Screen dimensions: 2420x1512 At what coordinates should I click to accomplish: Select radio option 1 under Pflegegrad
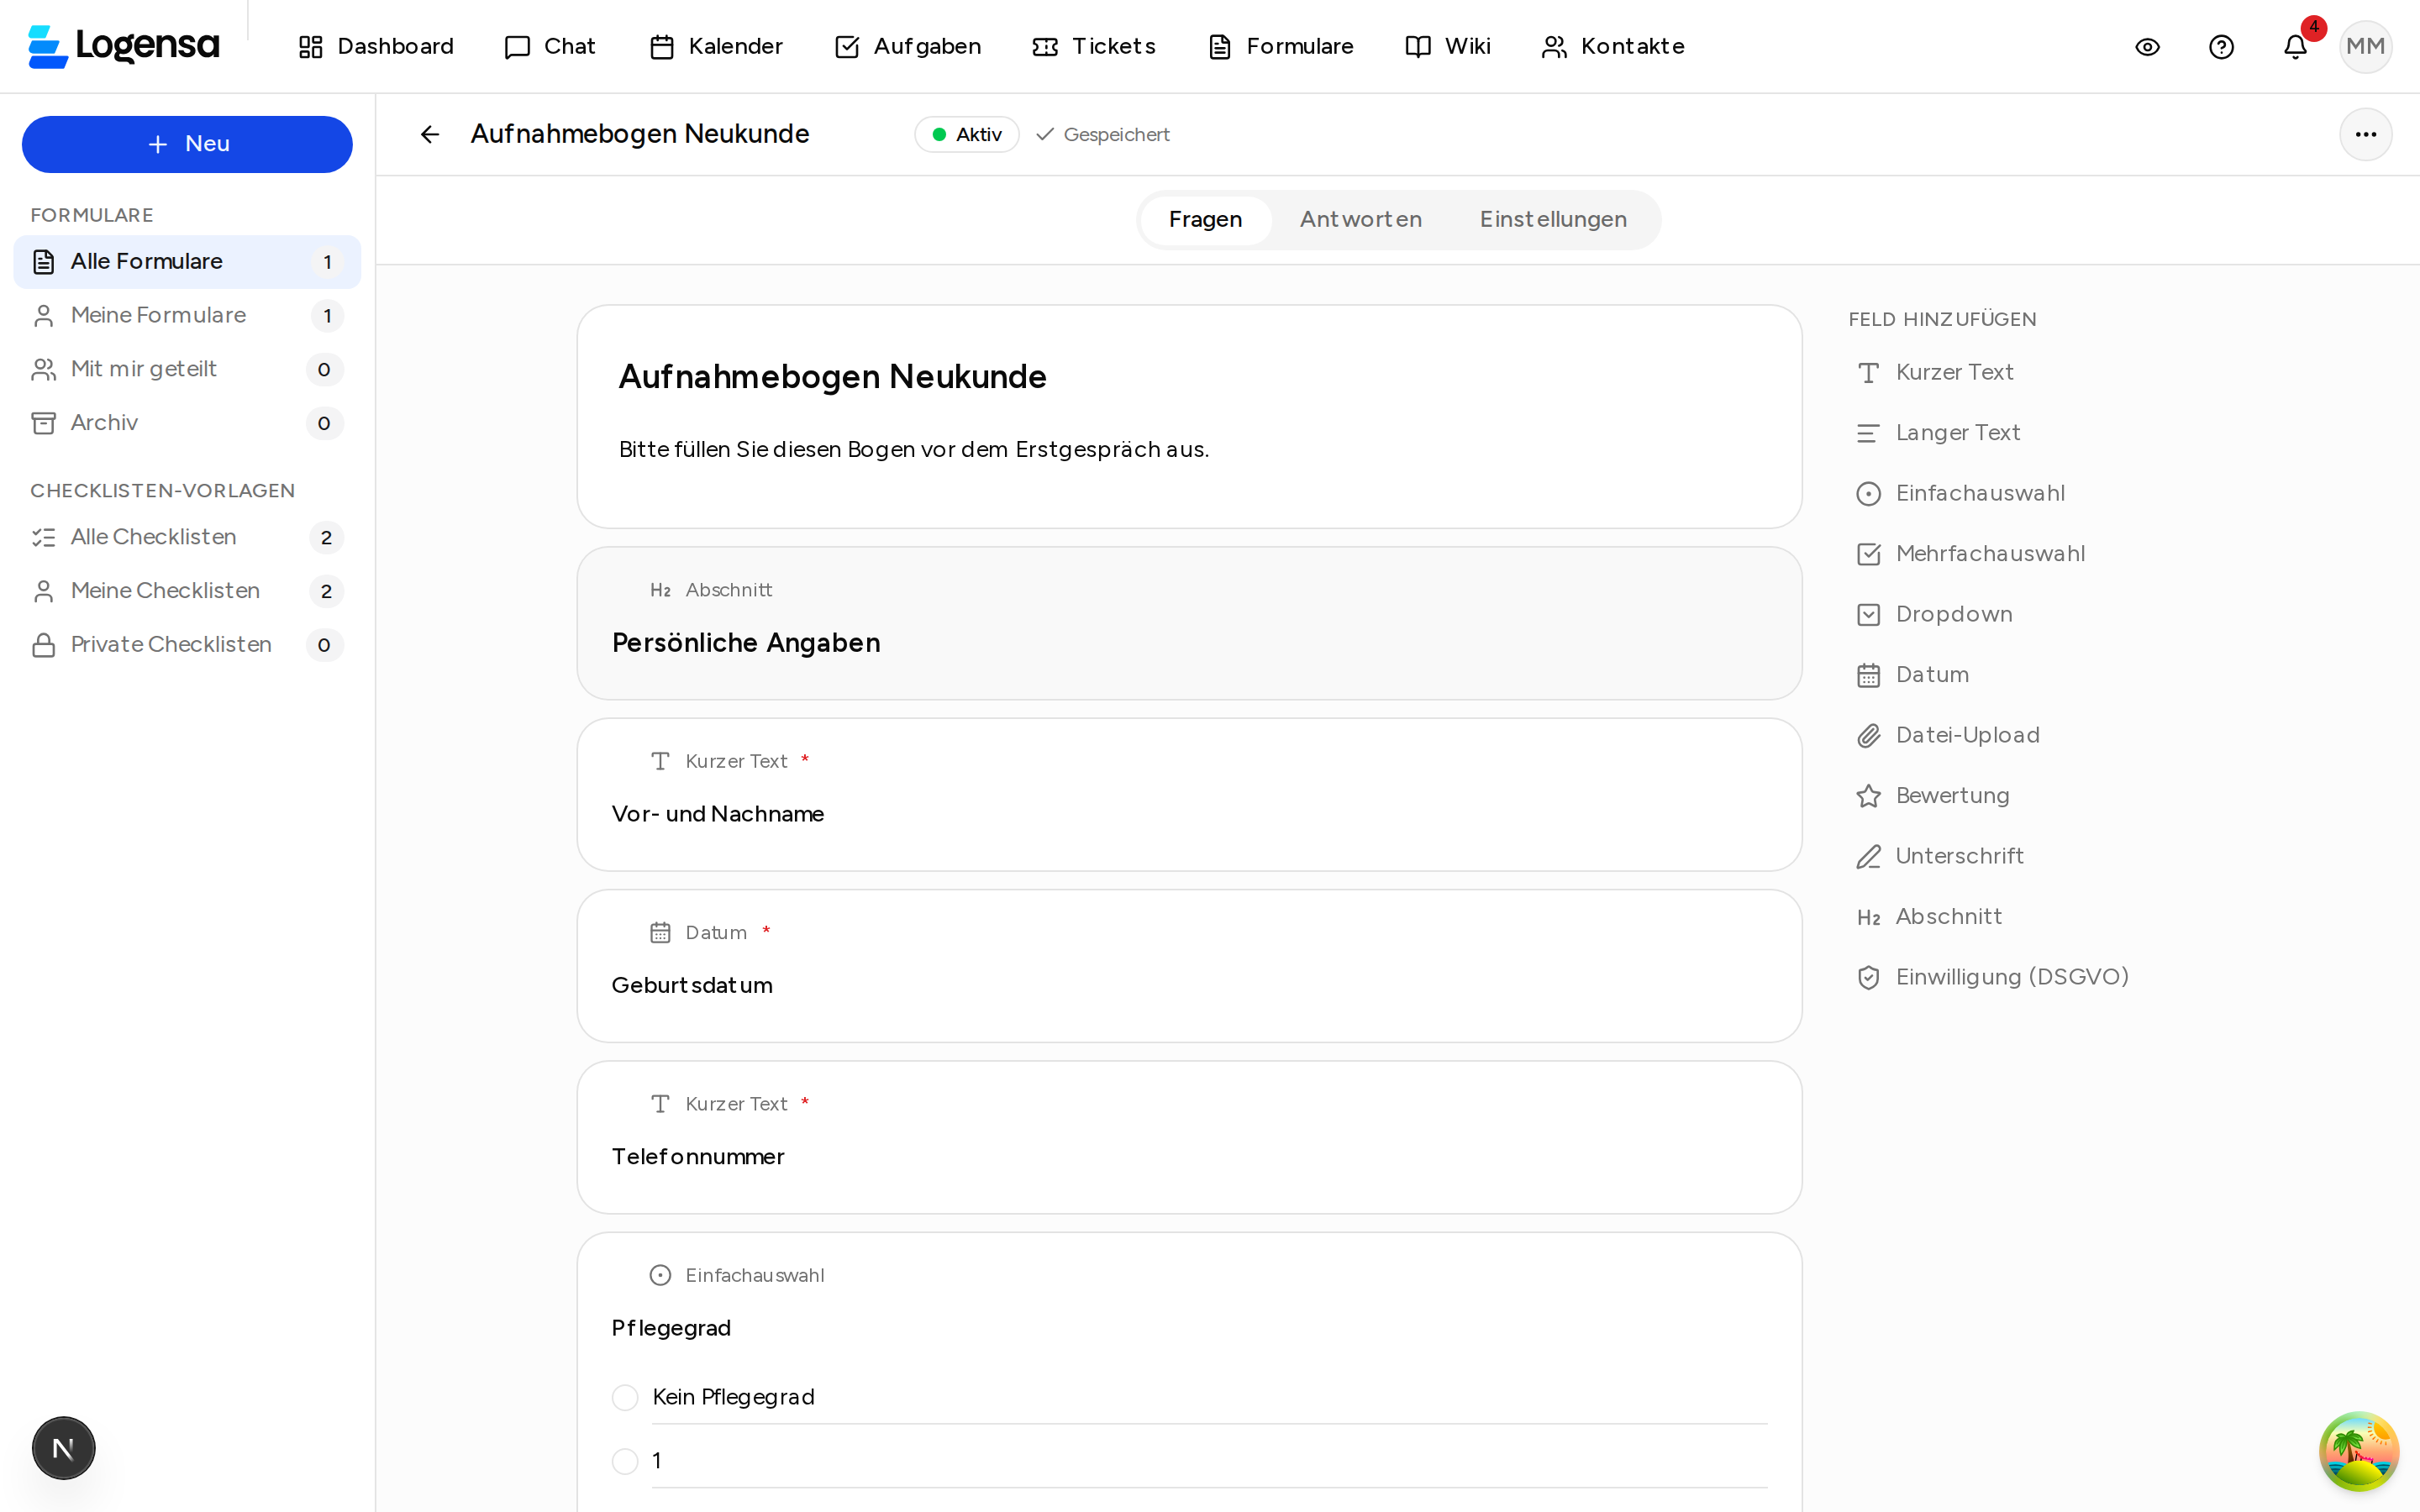pyautogui.click(x=625, y=1461)
